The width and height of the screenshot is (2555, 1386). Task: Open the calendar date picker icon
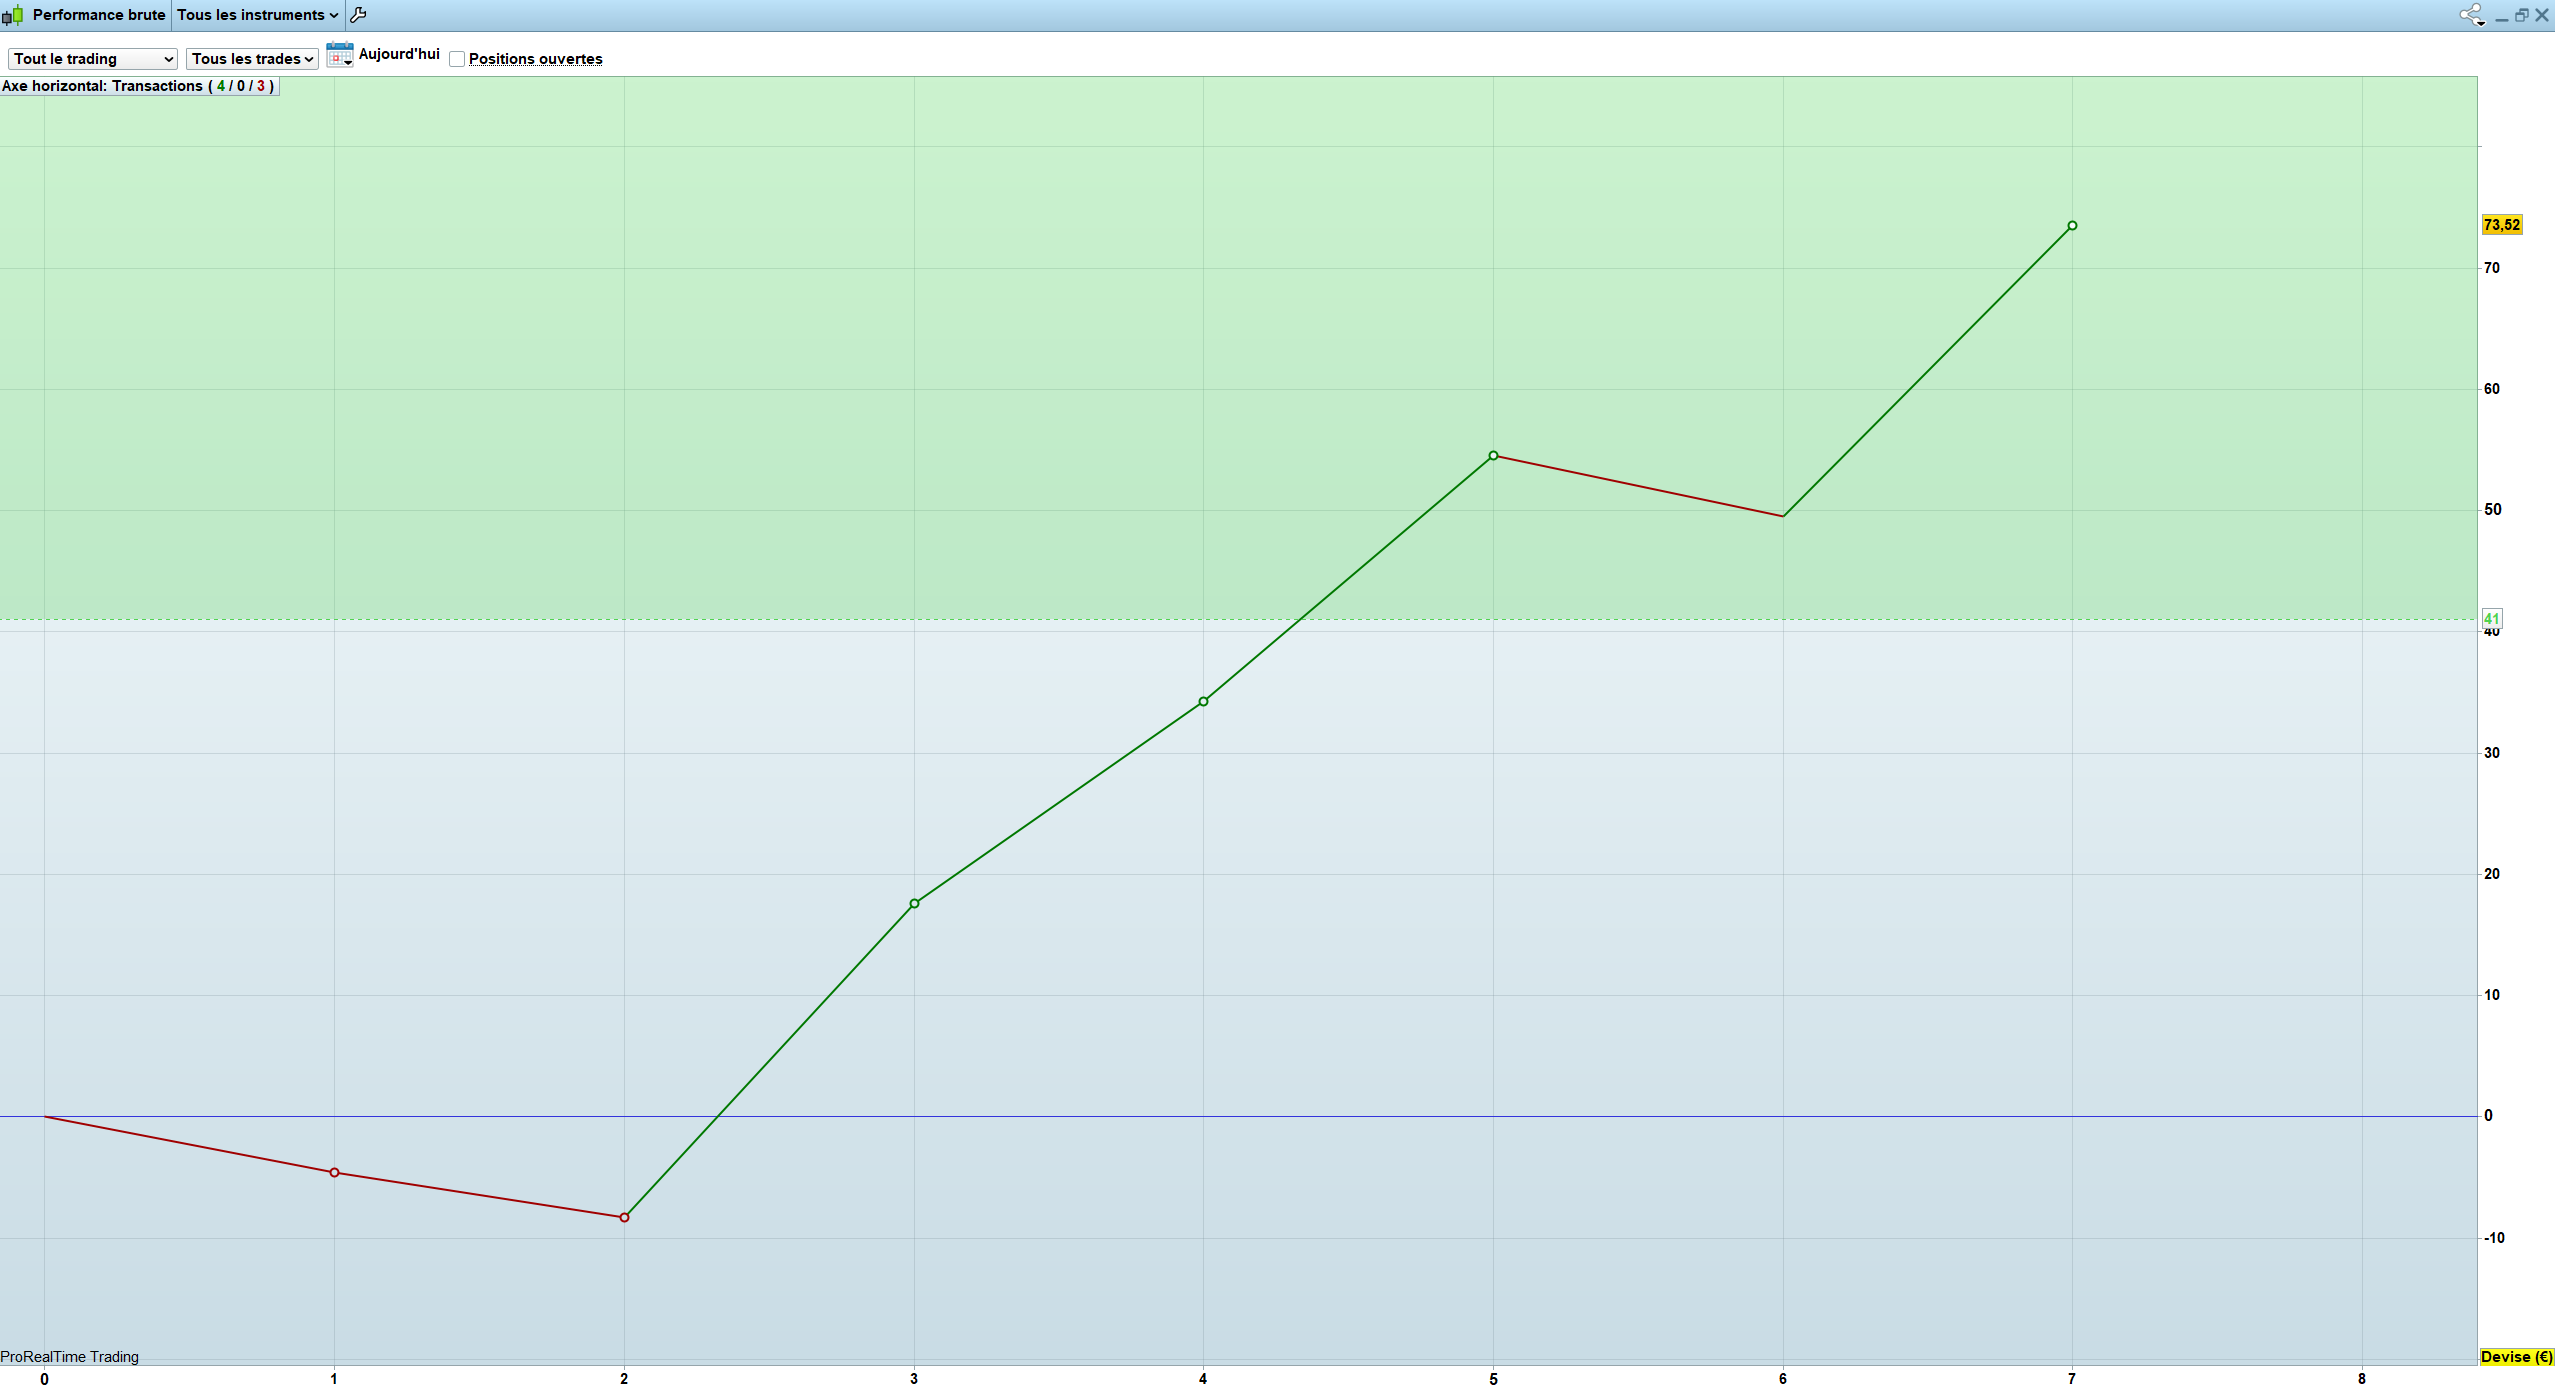[x=340, y=55]
